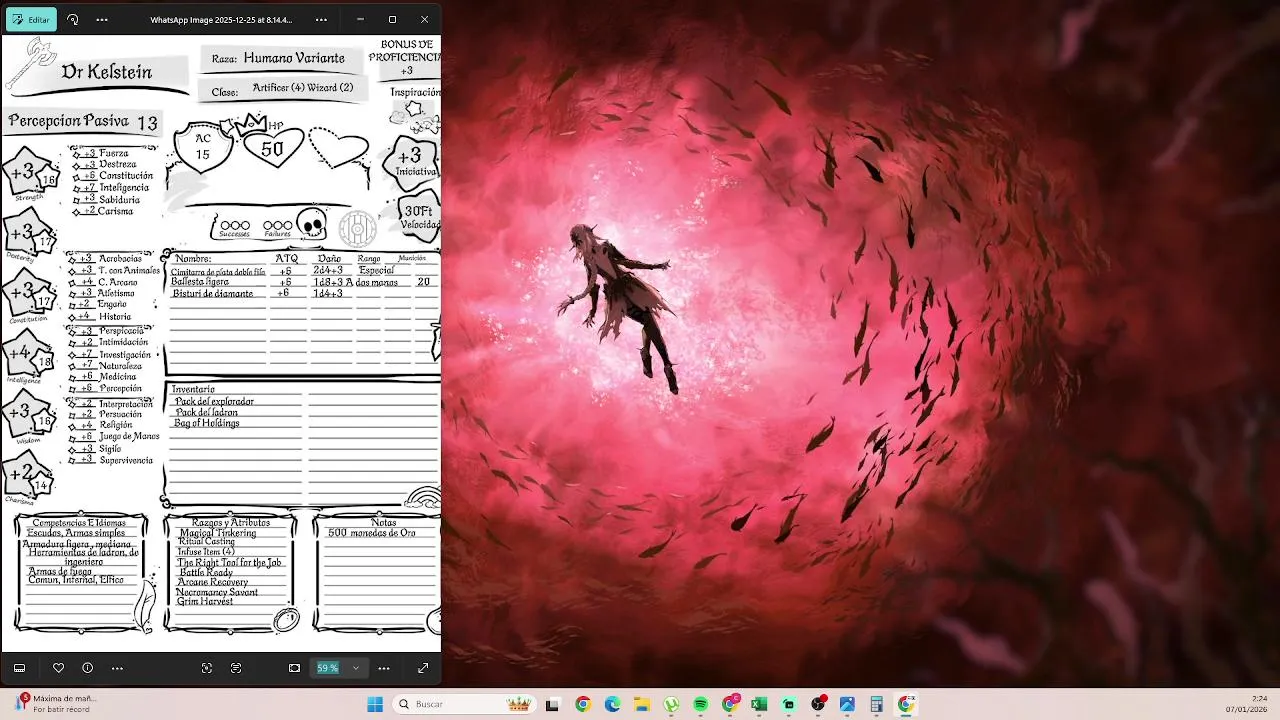Click the Magical Tinkering trait
Viewport: 1280px width, 720px height.
(x=218, y=533)
